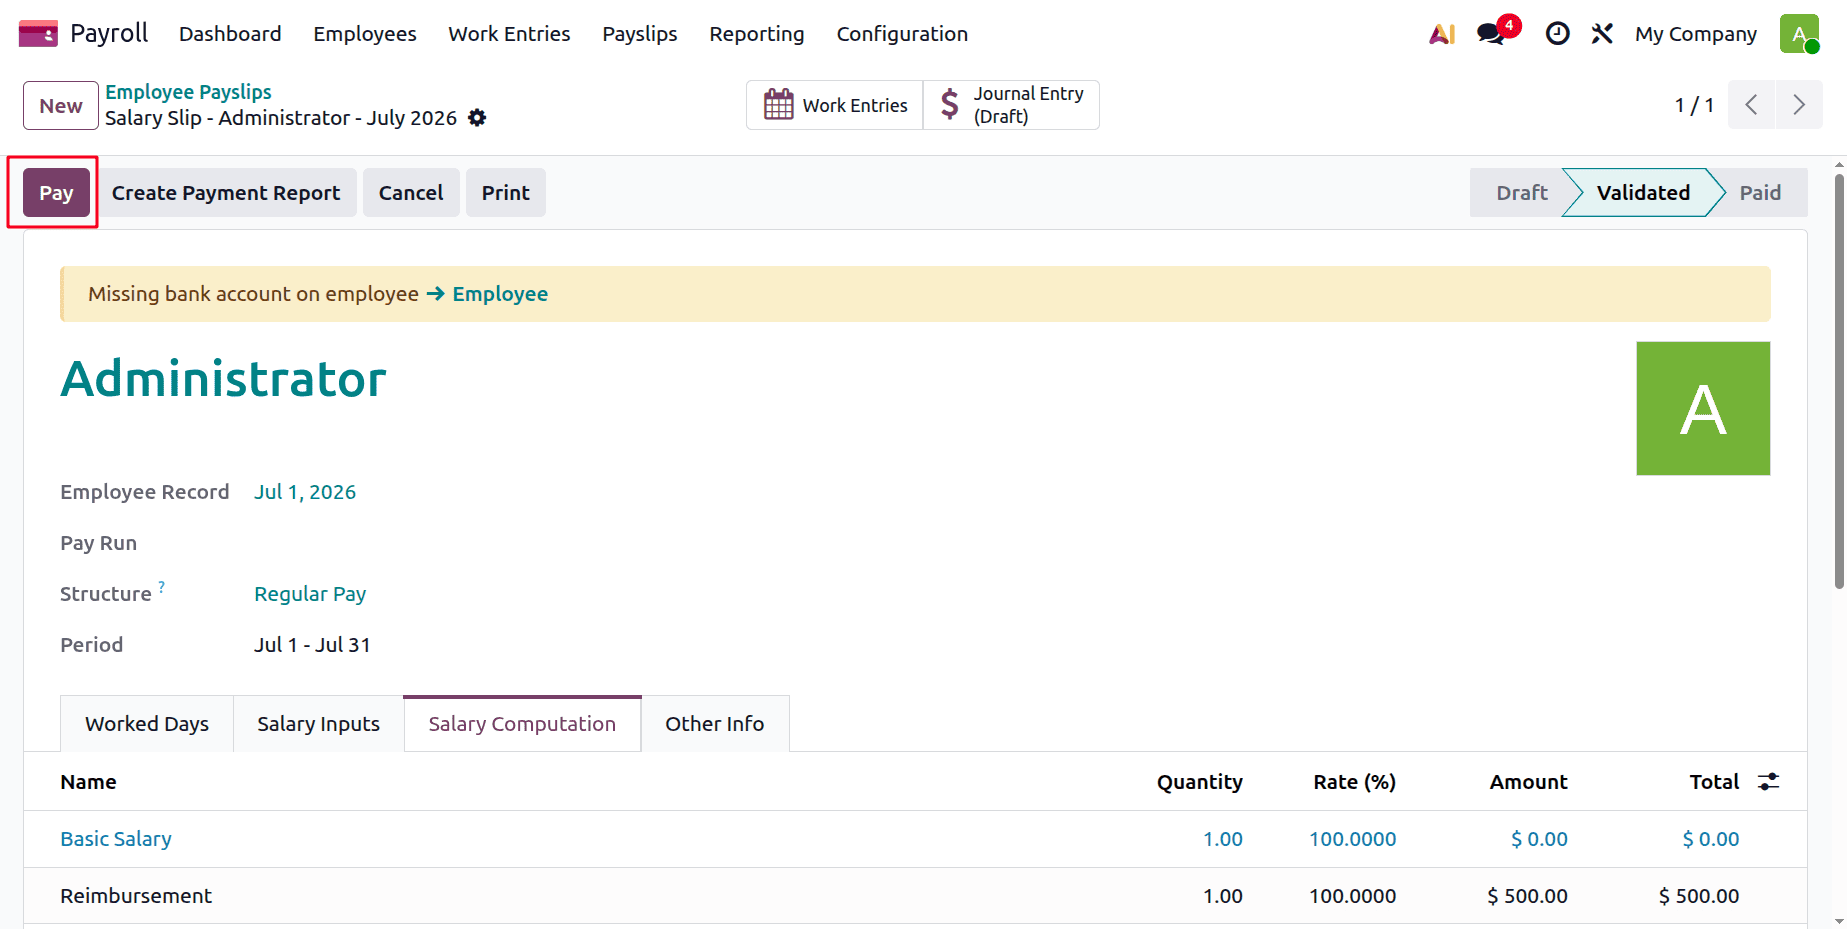Image resolution: width=1847 pixels, height=929 pixels.
Task: Sort by the Total column header
Action: pyautogui.click(x=1714, y=782)
